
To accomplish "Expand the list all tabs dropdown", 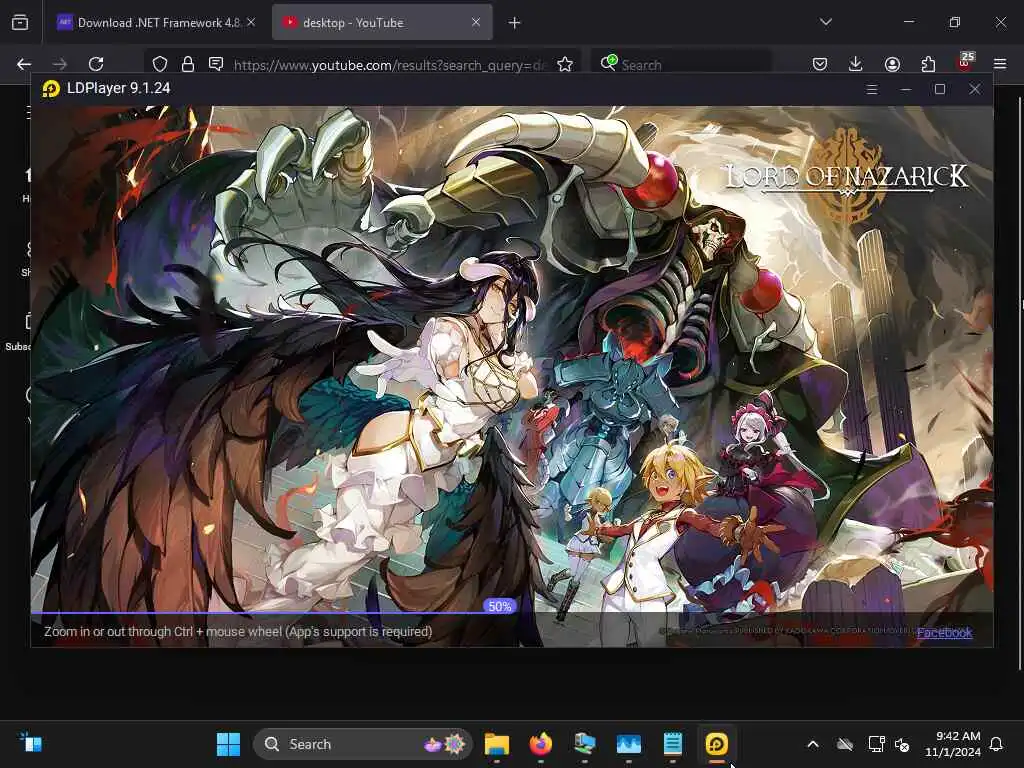I will coord(825,22).
